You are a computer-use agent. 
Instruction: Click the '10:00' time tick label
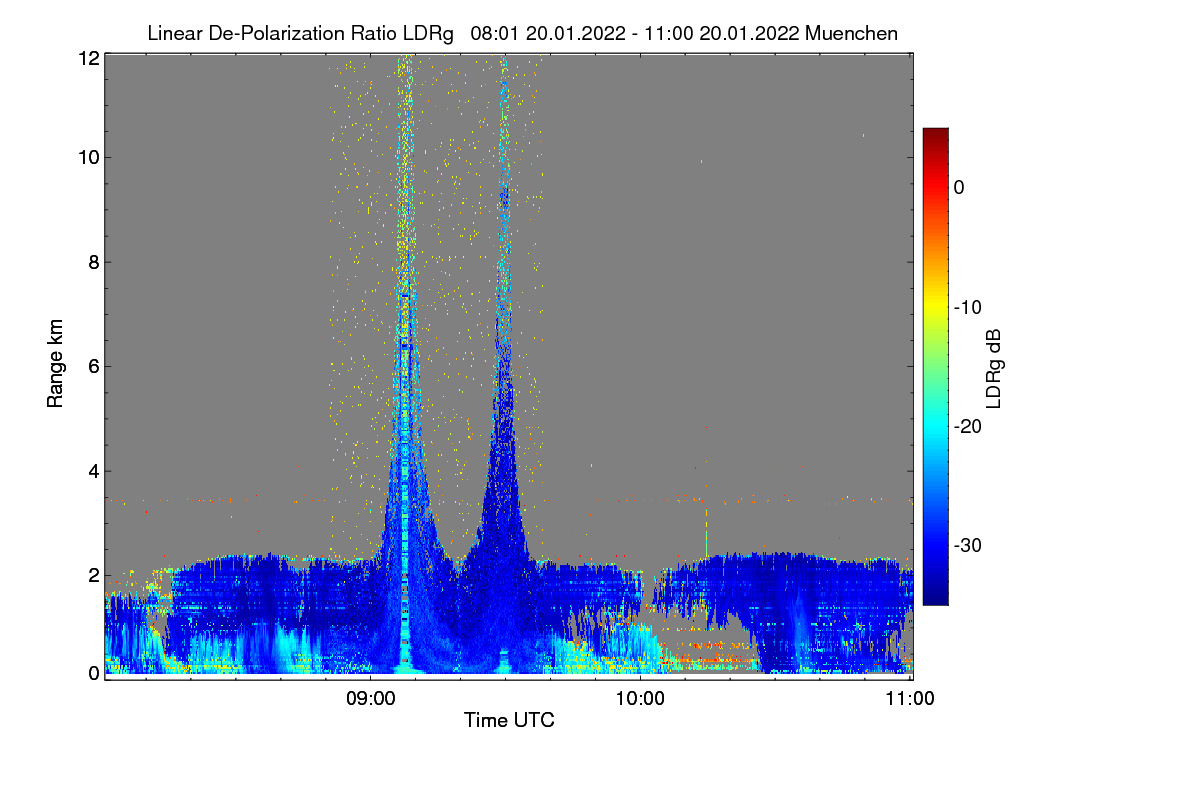click(640, 699)
